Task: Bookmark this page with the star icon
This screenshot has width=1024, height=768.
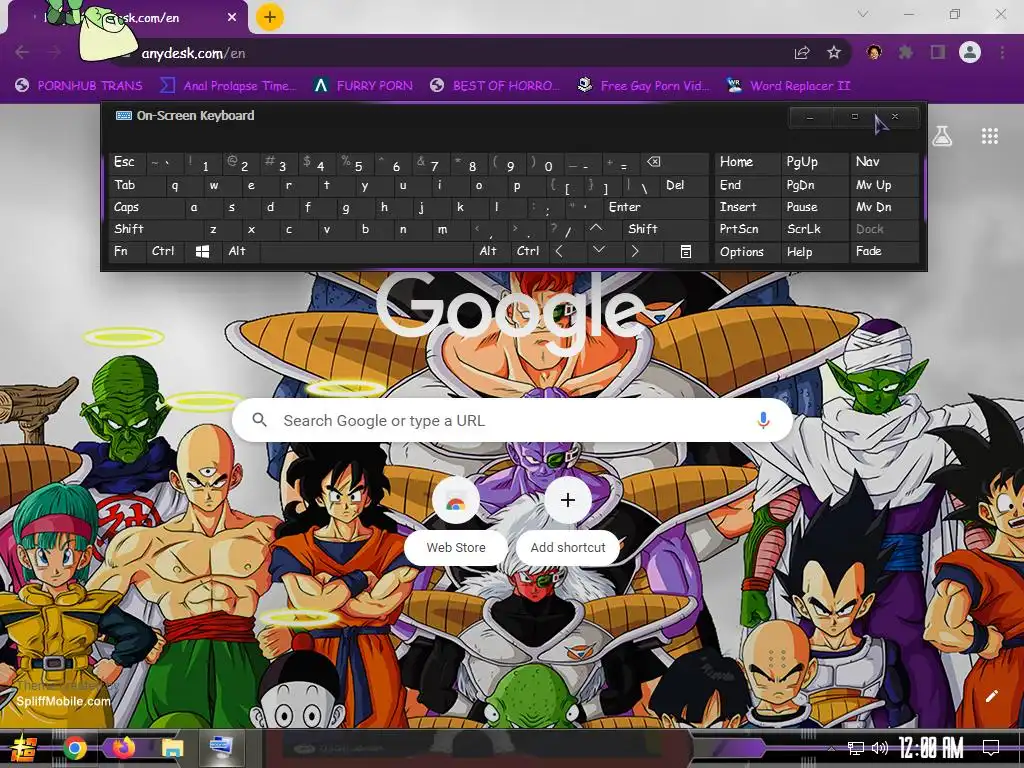Action: (x=834, y=53)
